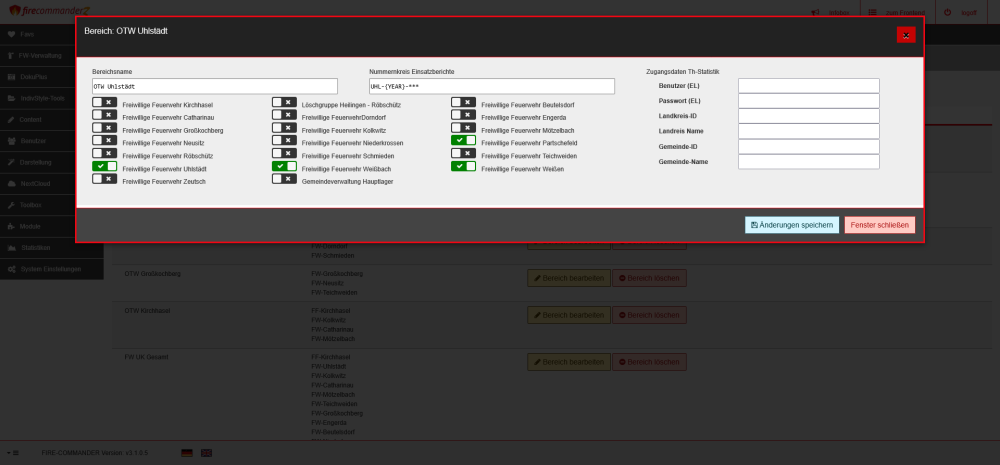Click the Fenster schließen button
The width and height of the screenshot is (1000, 465).
tap(879, 225)
